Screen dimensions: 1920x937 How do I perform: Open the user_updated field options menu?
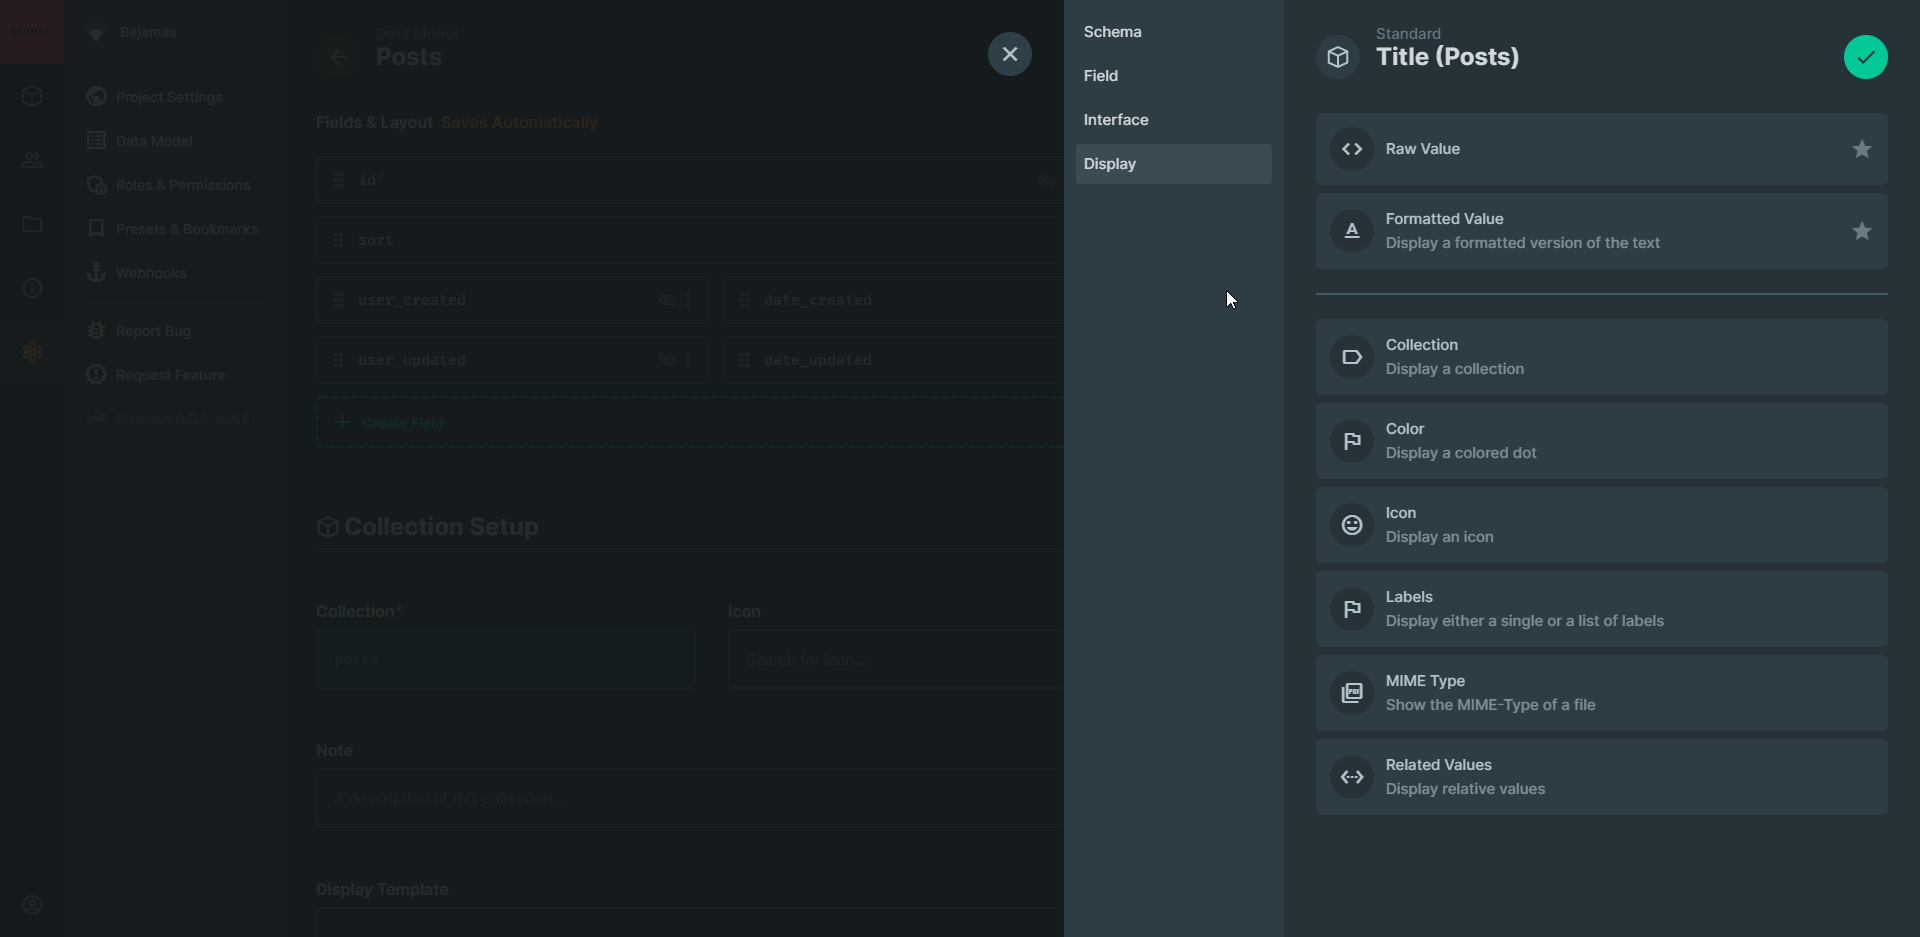[688, 360]
